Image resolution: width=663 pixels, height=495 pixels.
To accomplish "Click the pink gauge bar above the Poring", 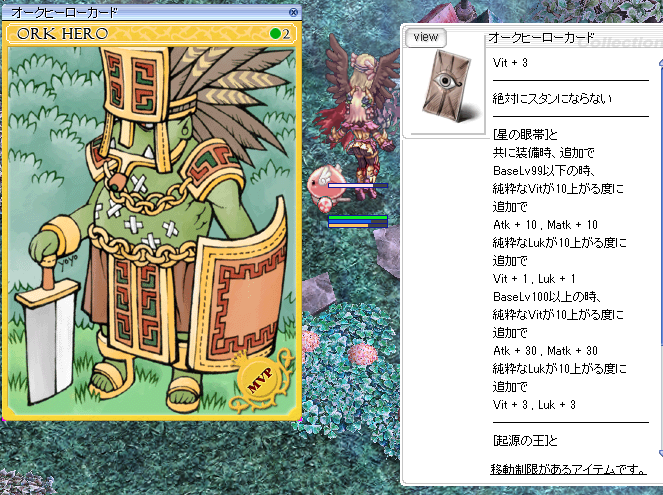I will (355, 185).
